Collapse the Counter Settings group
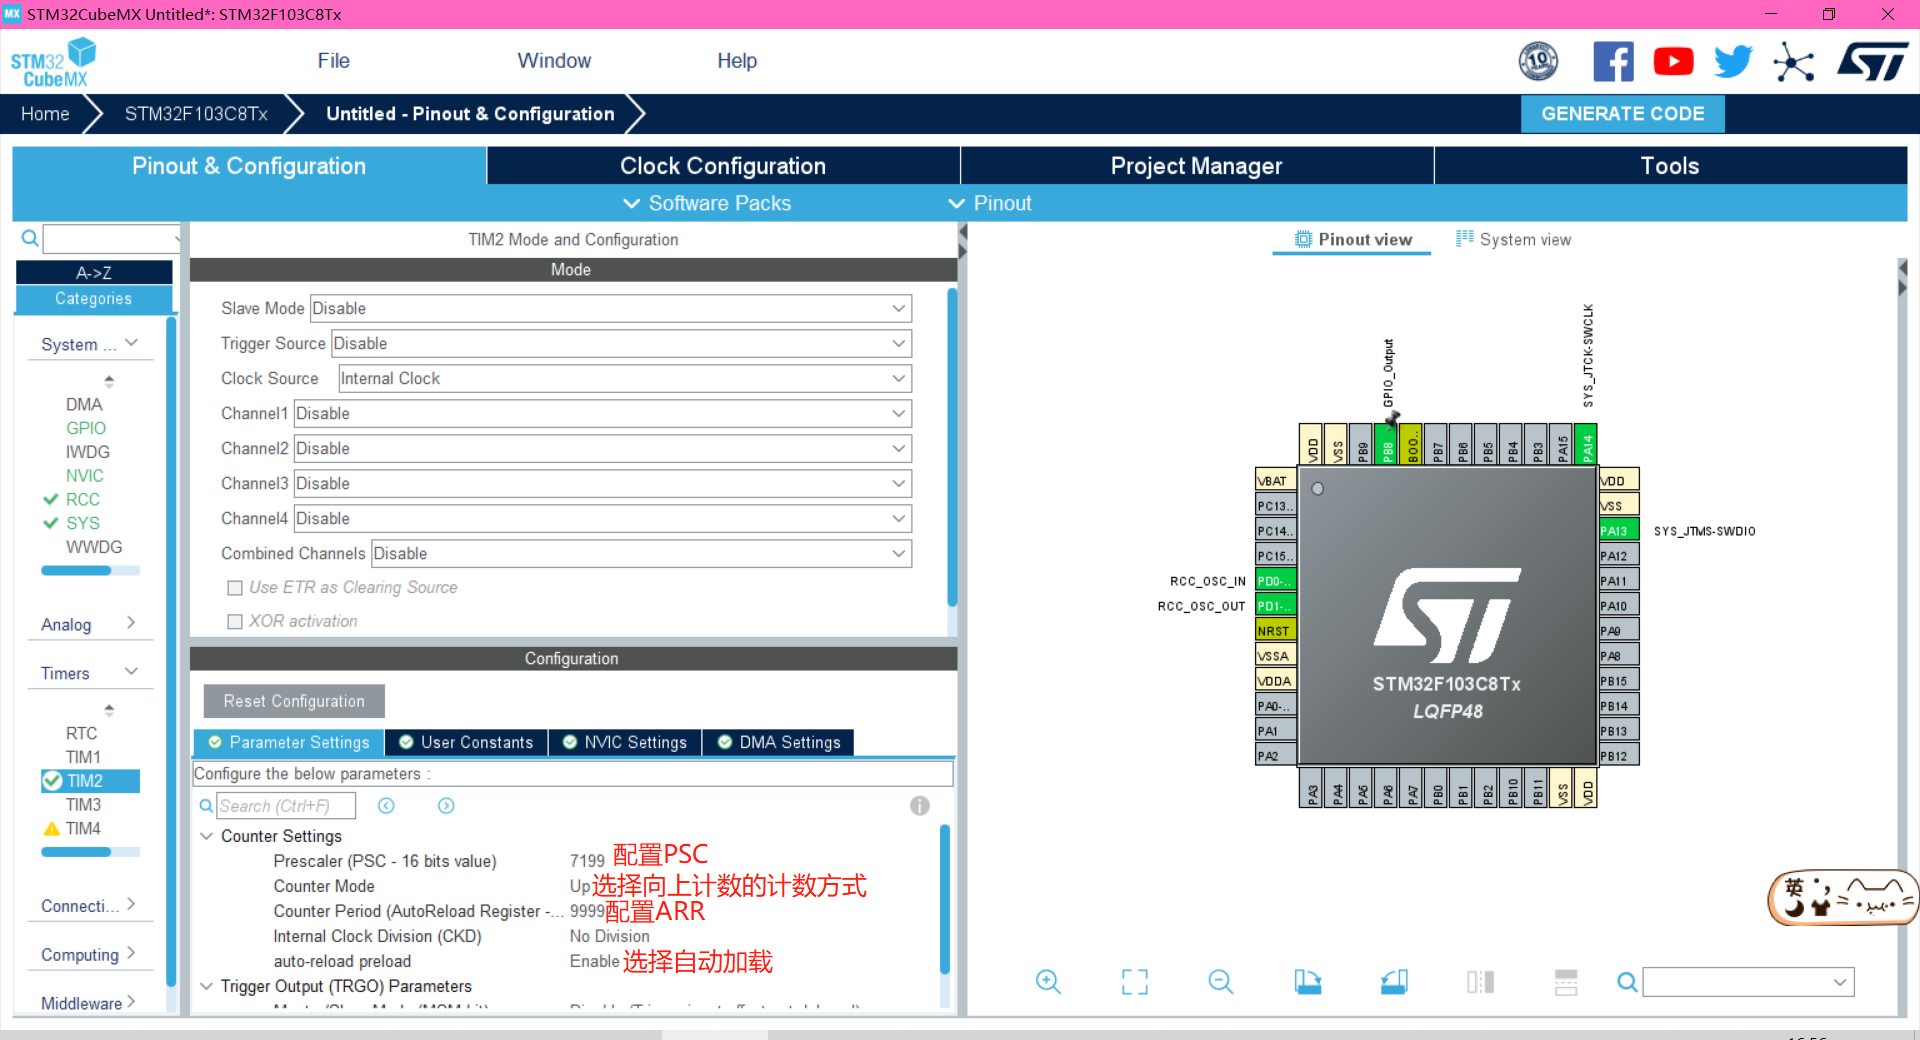The height and width of the screenshot is (1040, 1920). [x=207, y=836]
